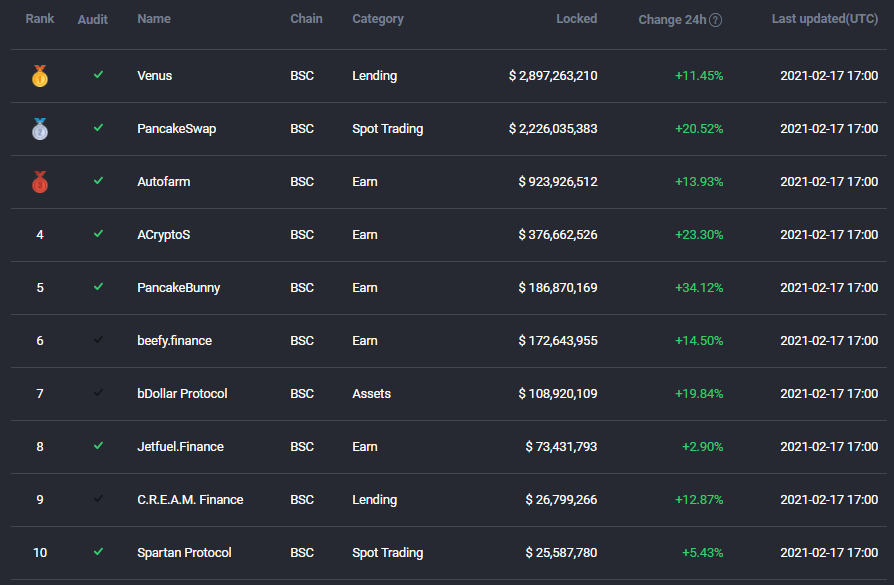The image size is (894, 585).
Task: Click the green audit checkmark for Spartan Protocol
Action: (99, 552)
